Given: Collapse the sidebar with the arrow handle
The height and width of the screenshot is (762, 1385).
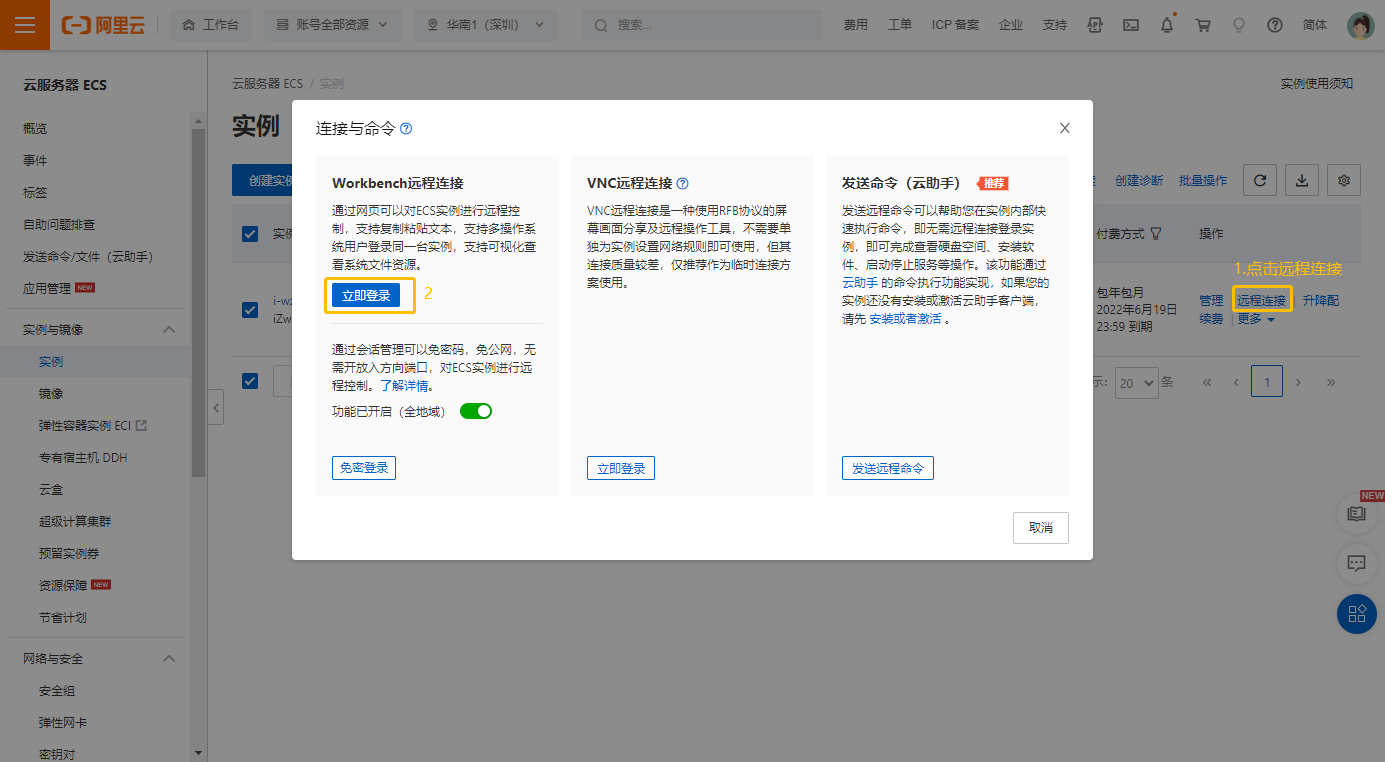Looking at the screenshot, I should (x=216, y=407).
